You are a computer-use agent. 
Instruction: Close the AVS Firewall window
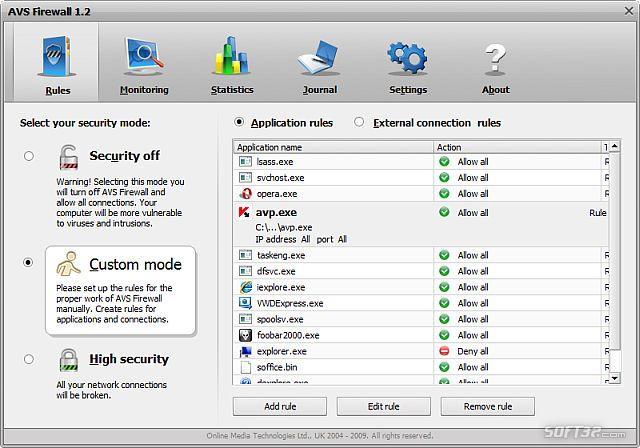629,11
